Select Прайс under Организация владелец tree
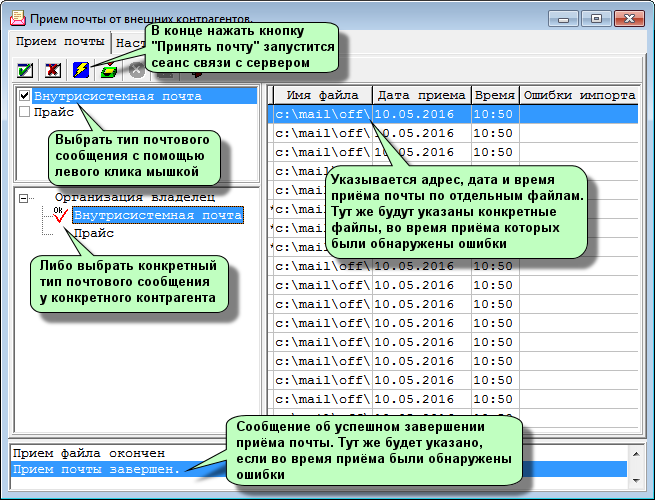Viewport: 655px width, 500px height. click(x=93, y=233)
